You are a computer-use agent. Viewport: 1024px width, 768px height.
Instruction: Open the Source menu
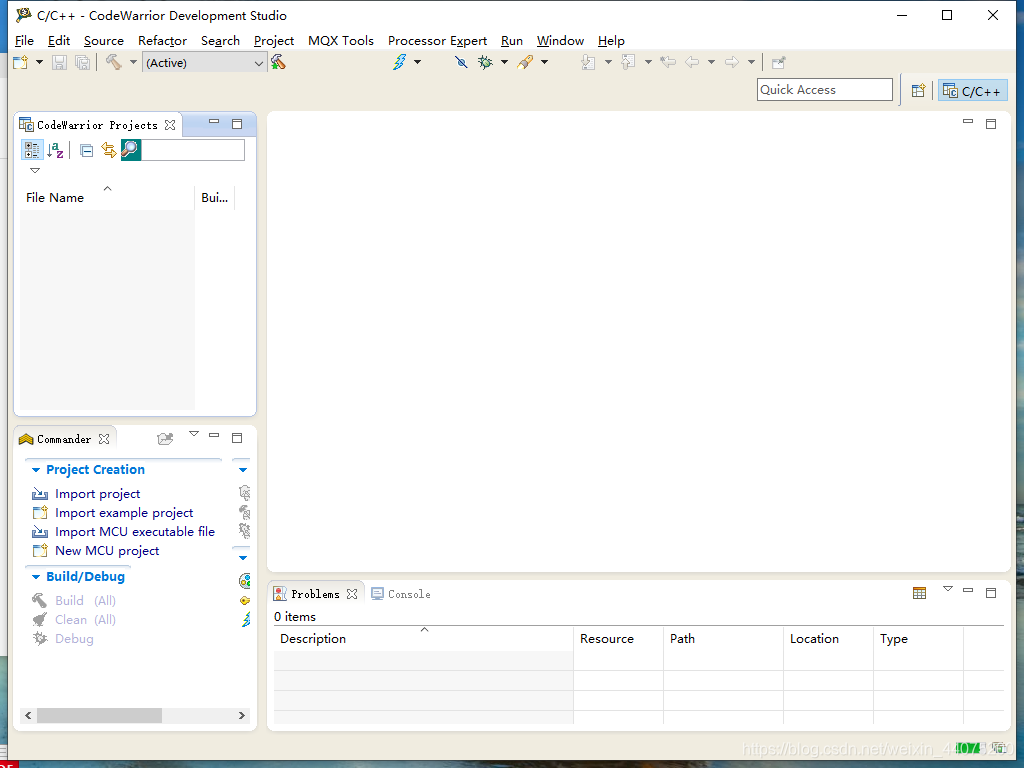pyautogui.click(x=104, y=40)
